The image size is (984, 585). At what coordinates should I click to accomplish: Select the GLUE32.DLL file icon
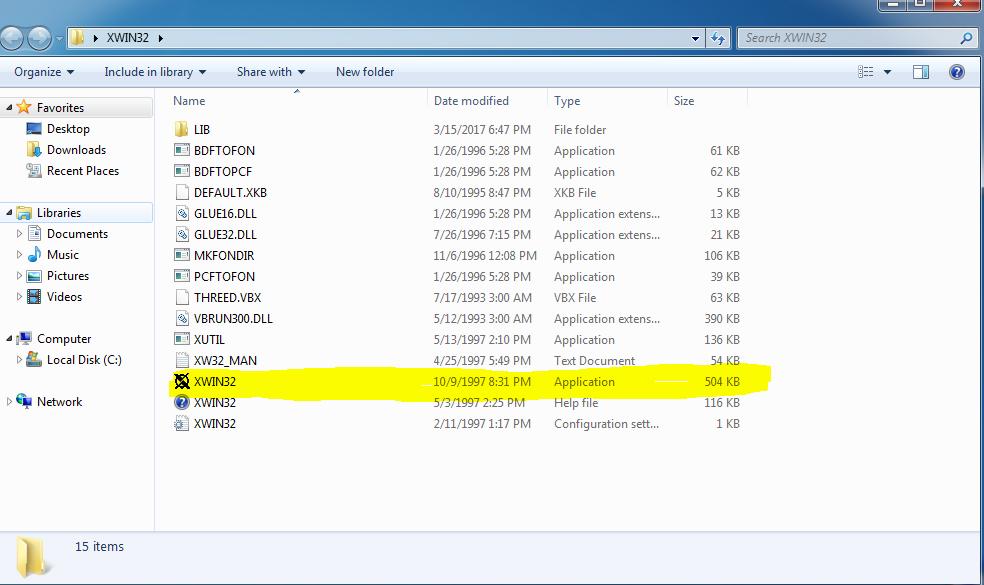[x=181, y=234]
